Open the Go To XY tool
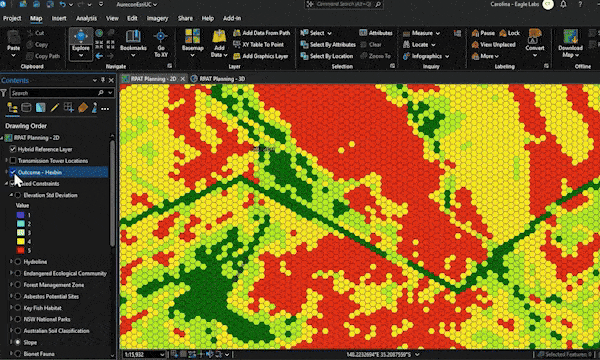600x360 pixels. (161, 44)
